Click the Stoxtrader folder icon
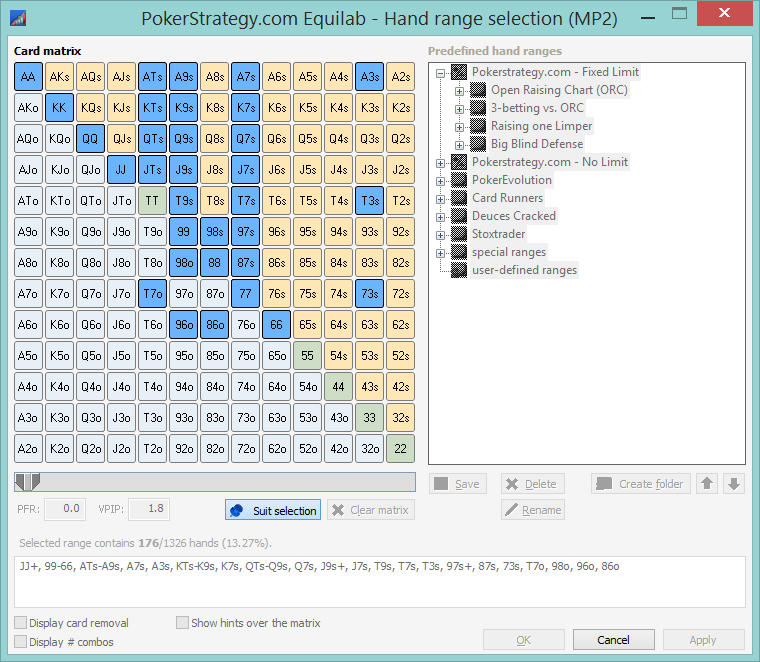Screen dimensions: 760x662 click(x=459, y=234)
